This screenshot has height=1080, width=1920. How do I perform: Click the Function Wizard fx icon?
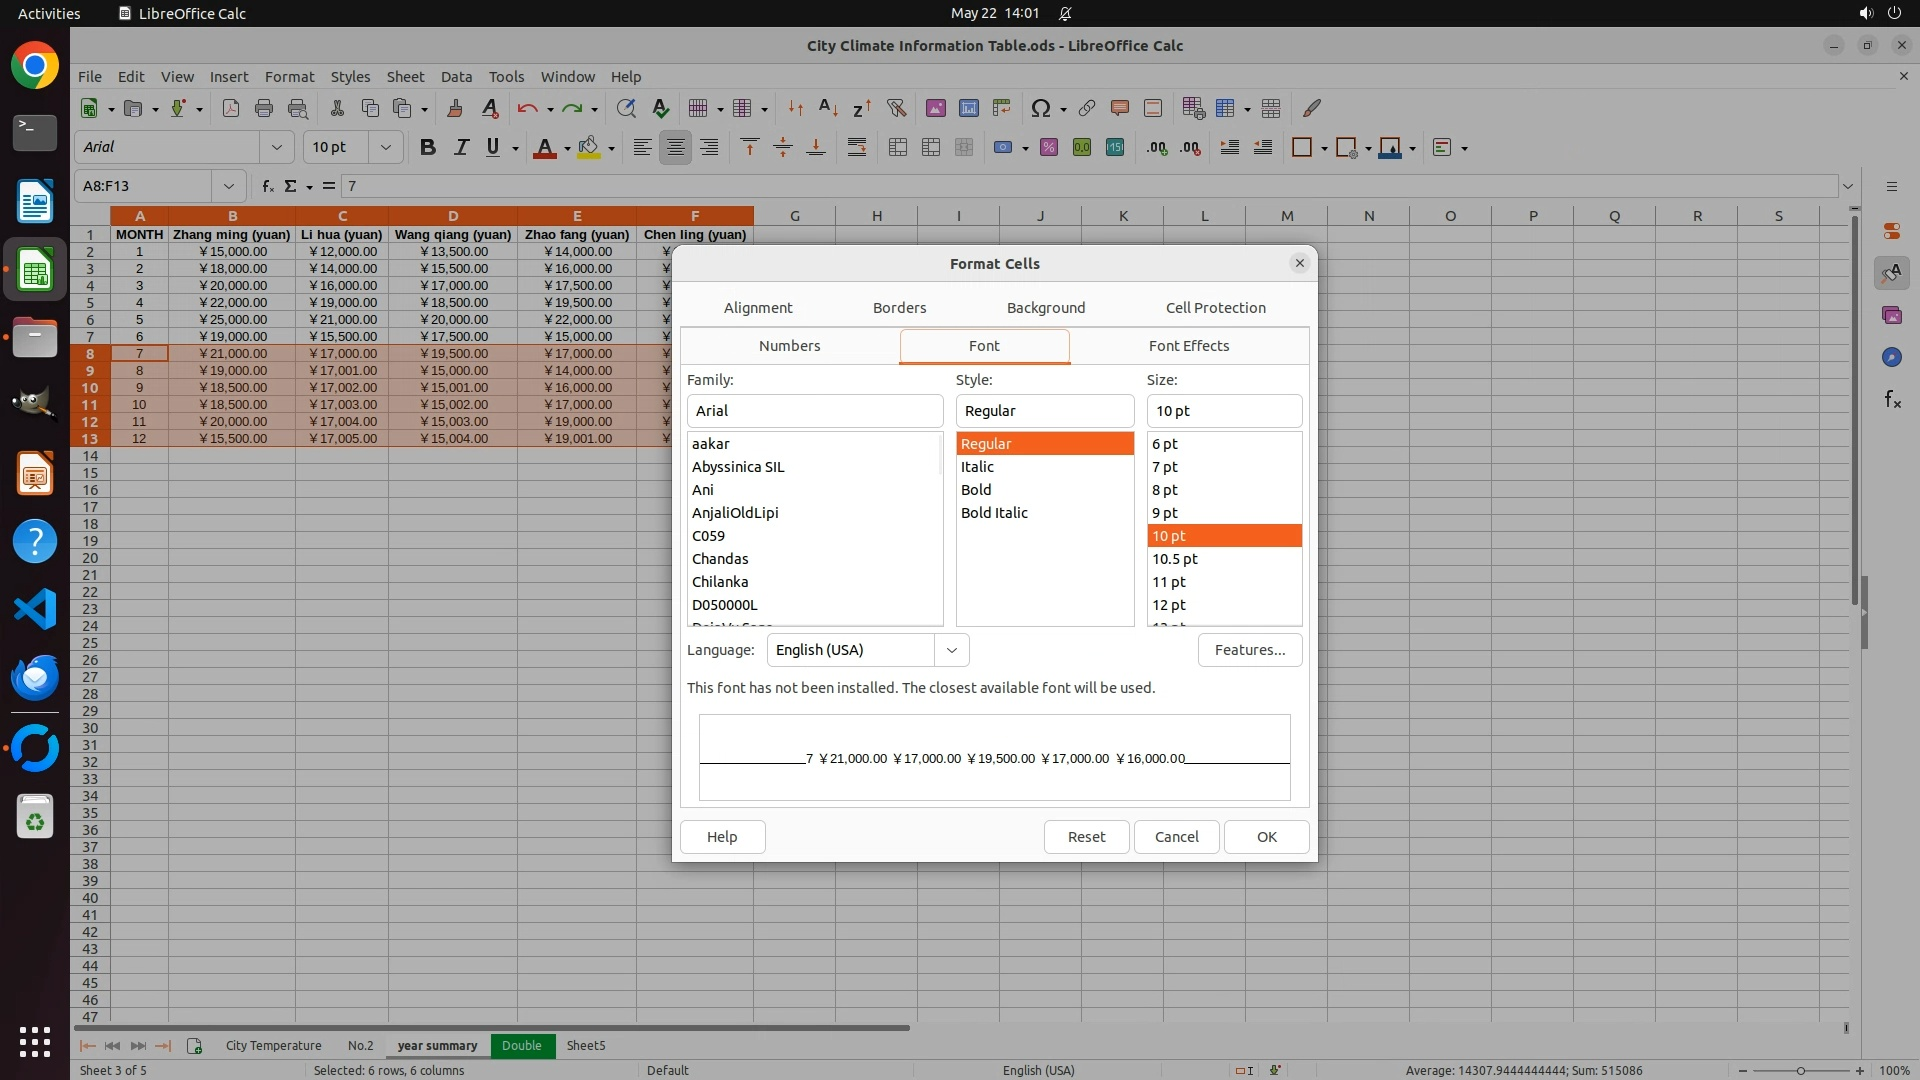268,186
